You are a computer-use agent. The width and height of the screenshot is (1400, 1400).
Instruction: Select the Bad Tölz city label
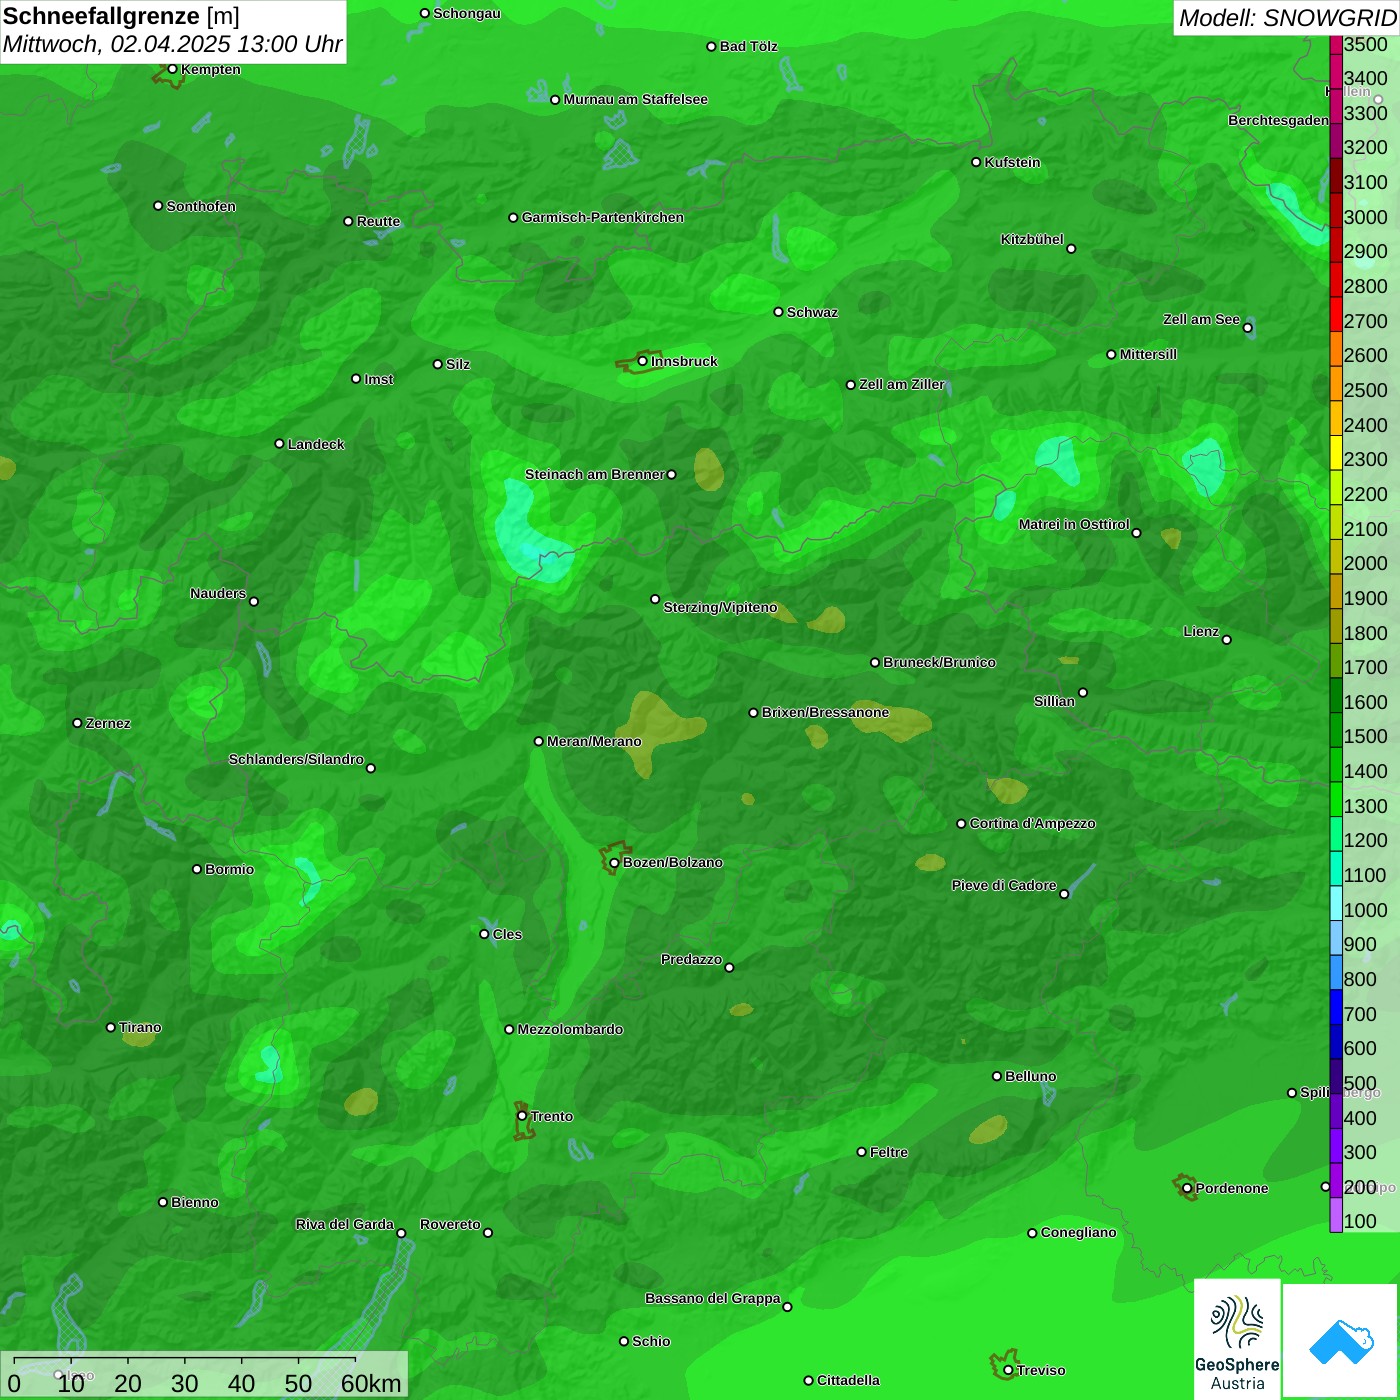[748, 46]
